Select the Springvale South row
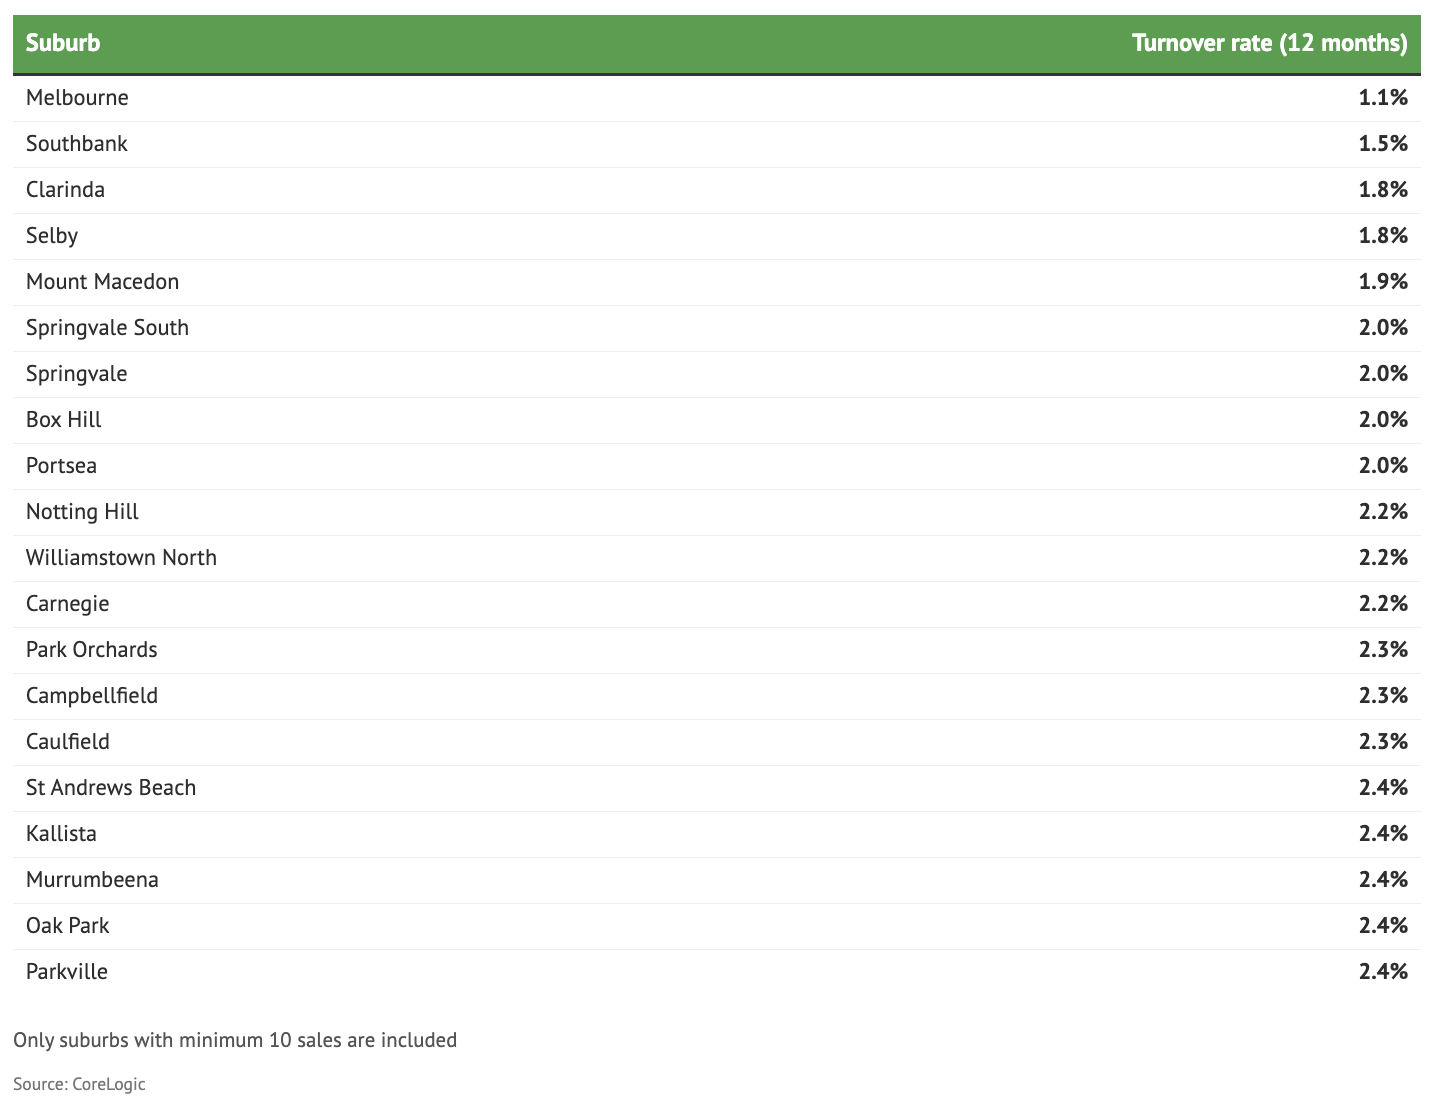Screen dimensions: 1446x1100 (x=107, y=328)
